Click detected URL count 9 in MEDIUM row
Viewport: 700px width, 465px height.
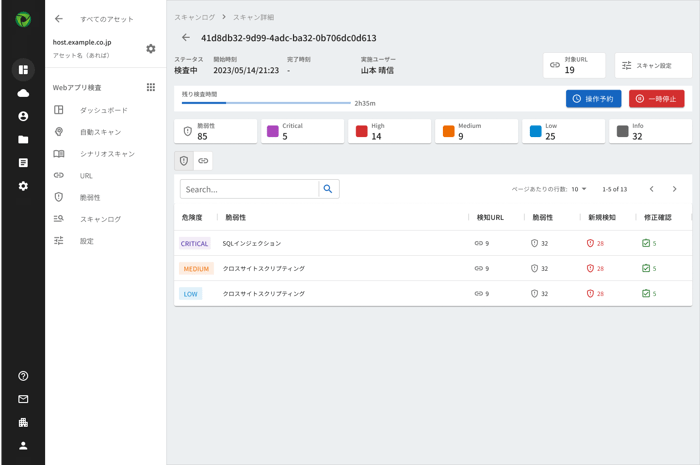pos(482,268)
